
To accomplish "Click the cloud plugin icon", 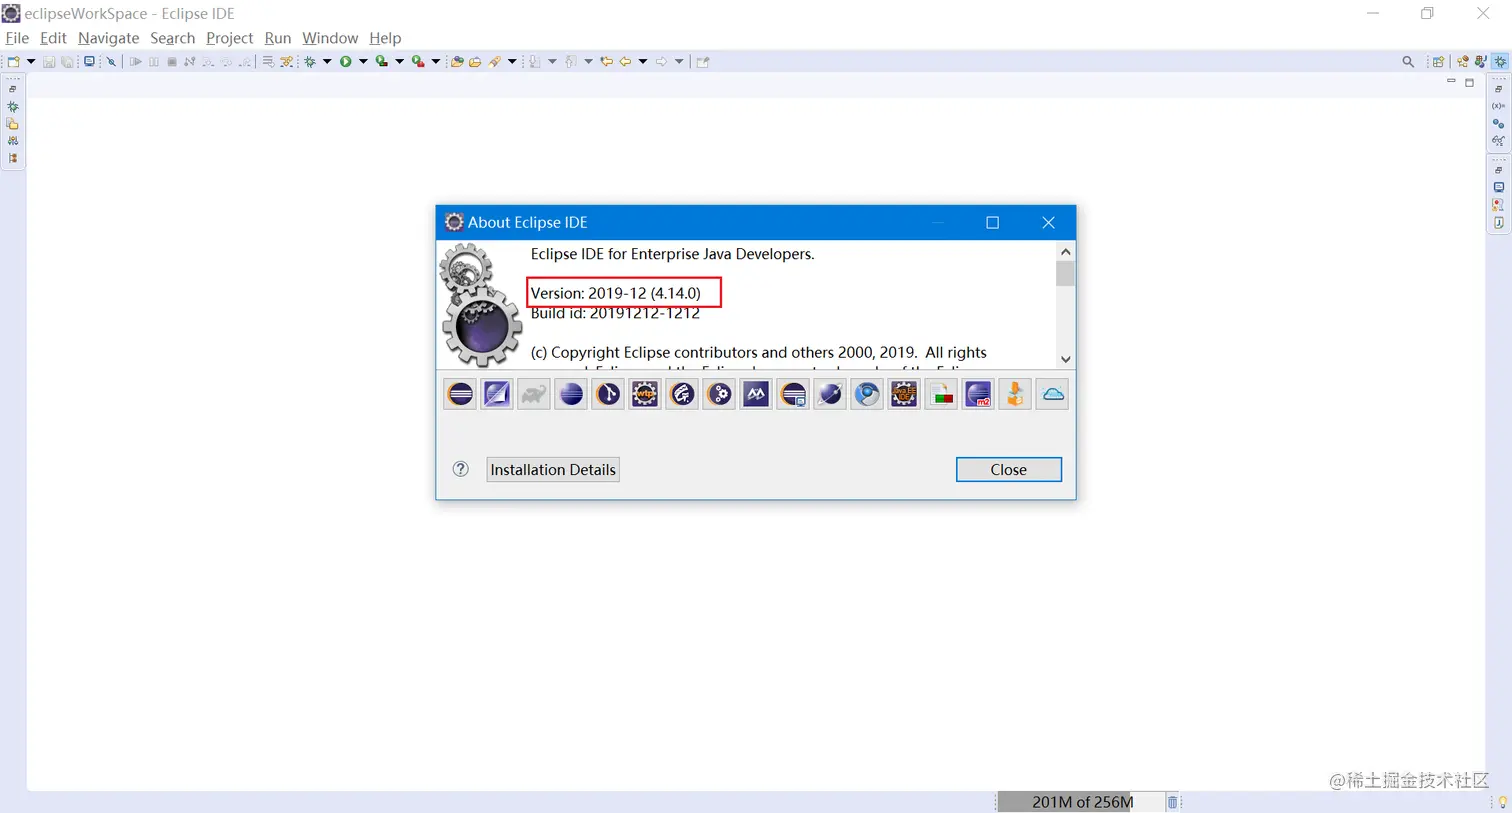I will pos(1052,394).
